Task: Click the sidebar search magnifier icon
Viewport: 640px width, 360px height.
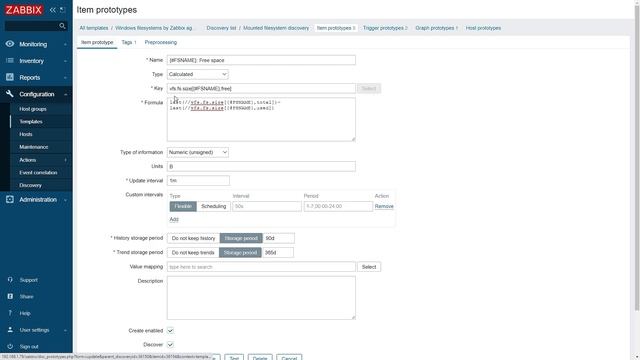Action: [x=62, y=26]
